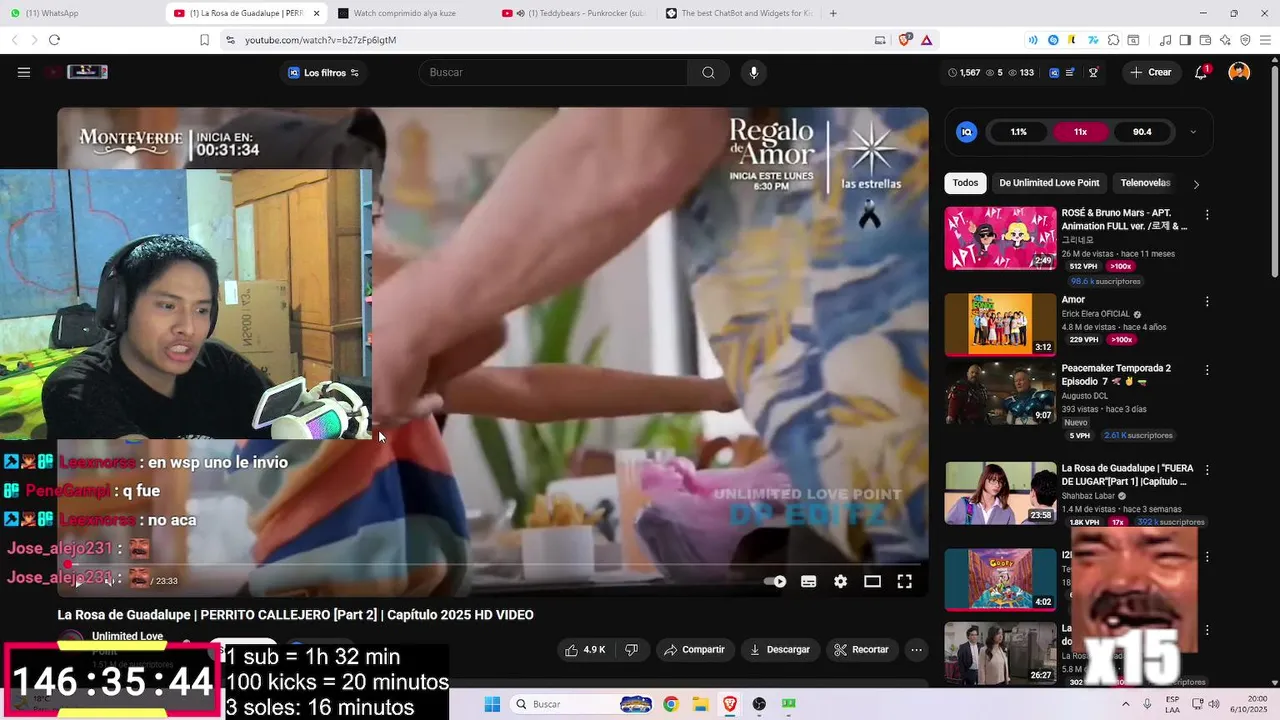Open Brave Leo AI sparkle icon
1280x720 pixels.
pos(1225,40)
